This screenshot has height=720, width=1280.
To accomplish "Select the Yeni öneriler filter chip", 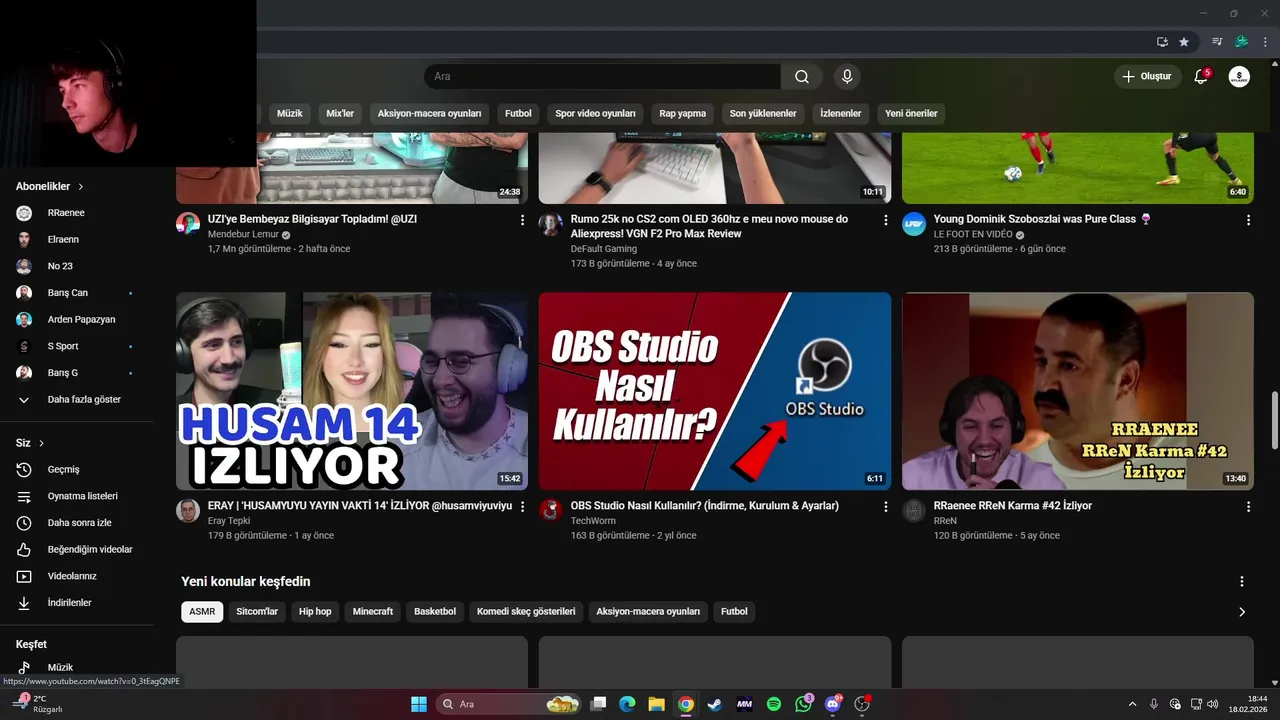I will (911, 113).
